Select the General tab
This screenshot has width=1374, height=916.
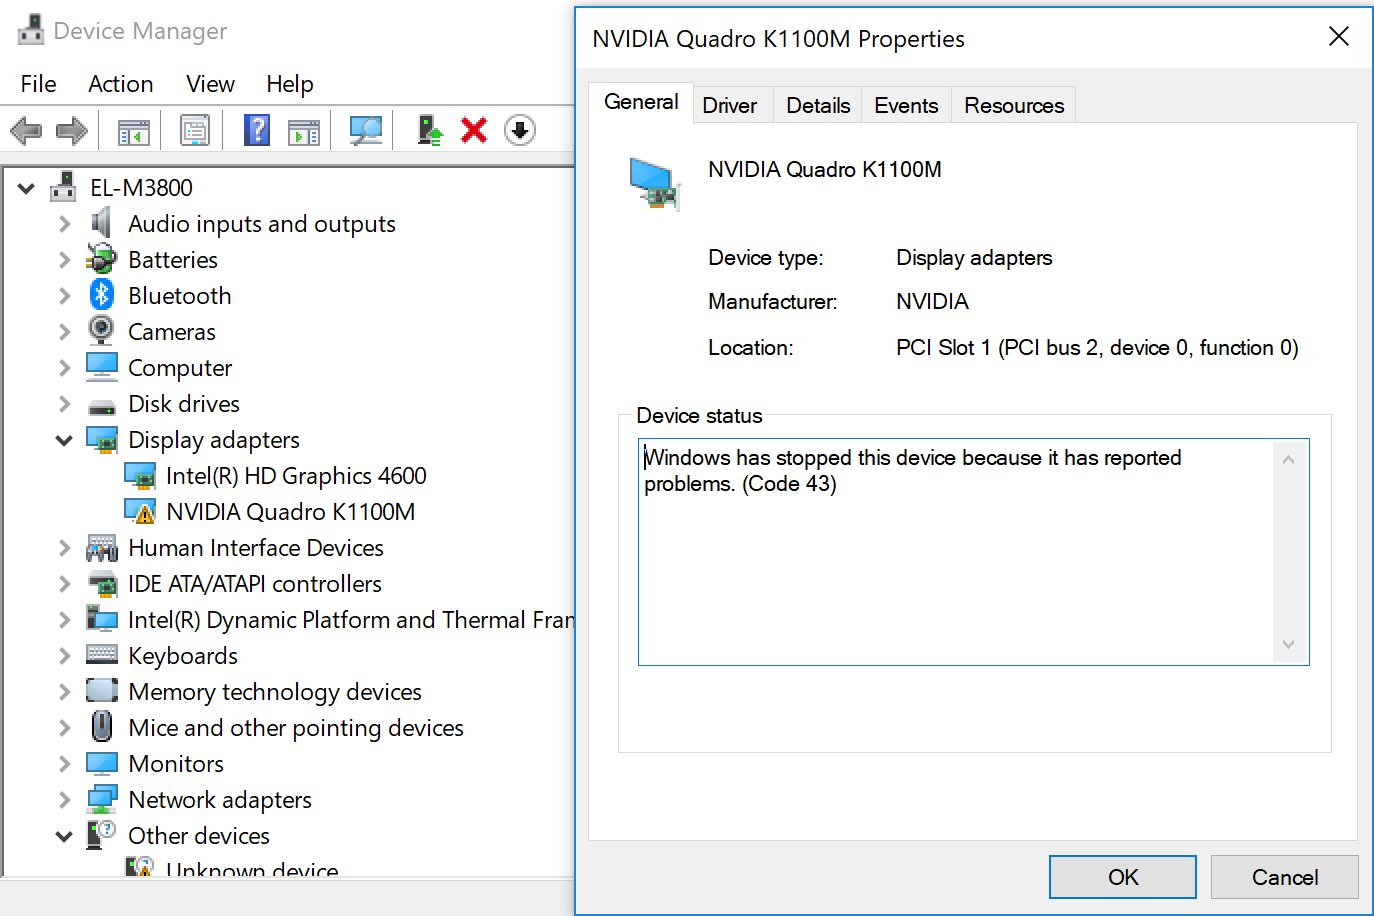pyautogui.click(x=641, y=102)
